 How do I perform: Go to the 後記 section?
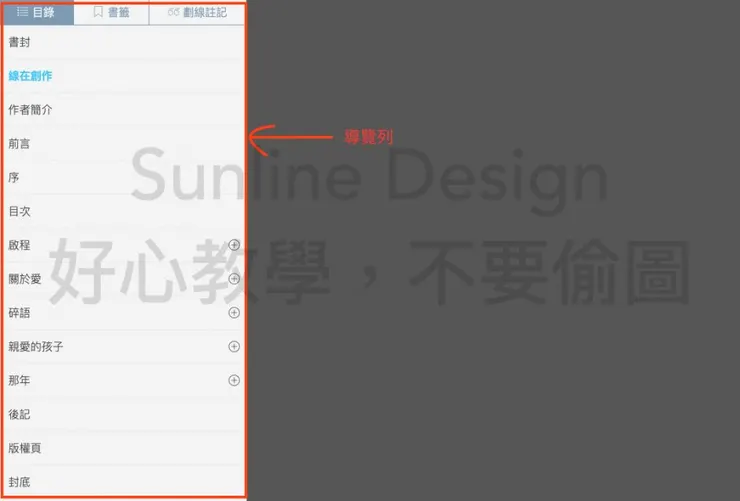(x=124, y=414)
